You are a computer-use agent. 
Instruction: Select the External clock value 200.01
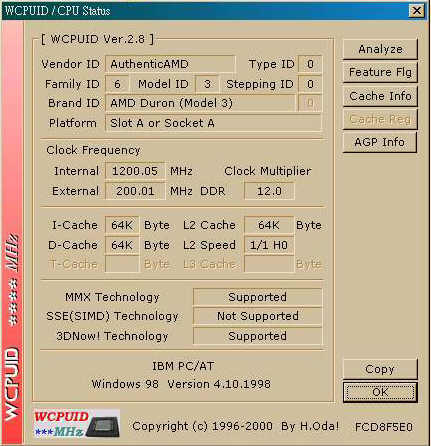pos(135,191)
